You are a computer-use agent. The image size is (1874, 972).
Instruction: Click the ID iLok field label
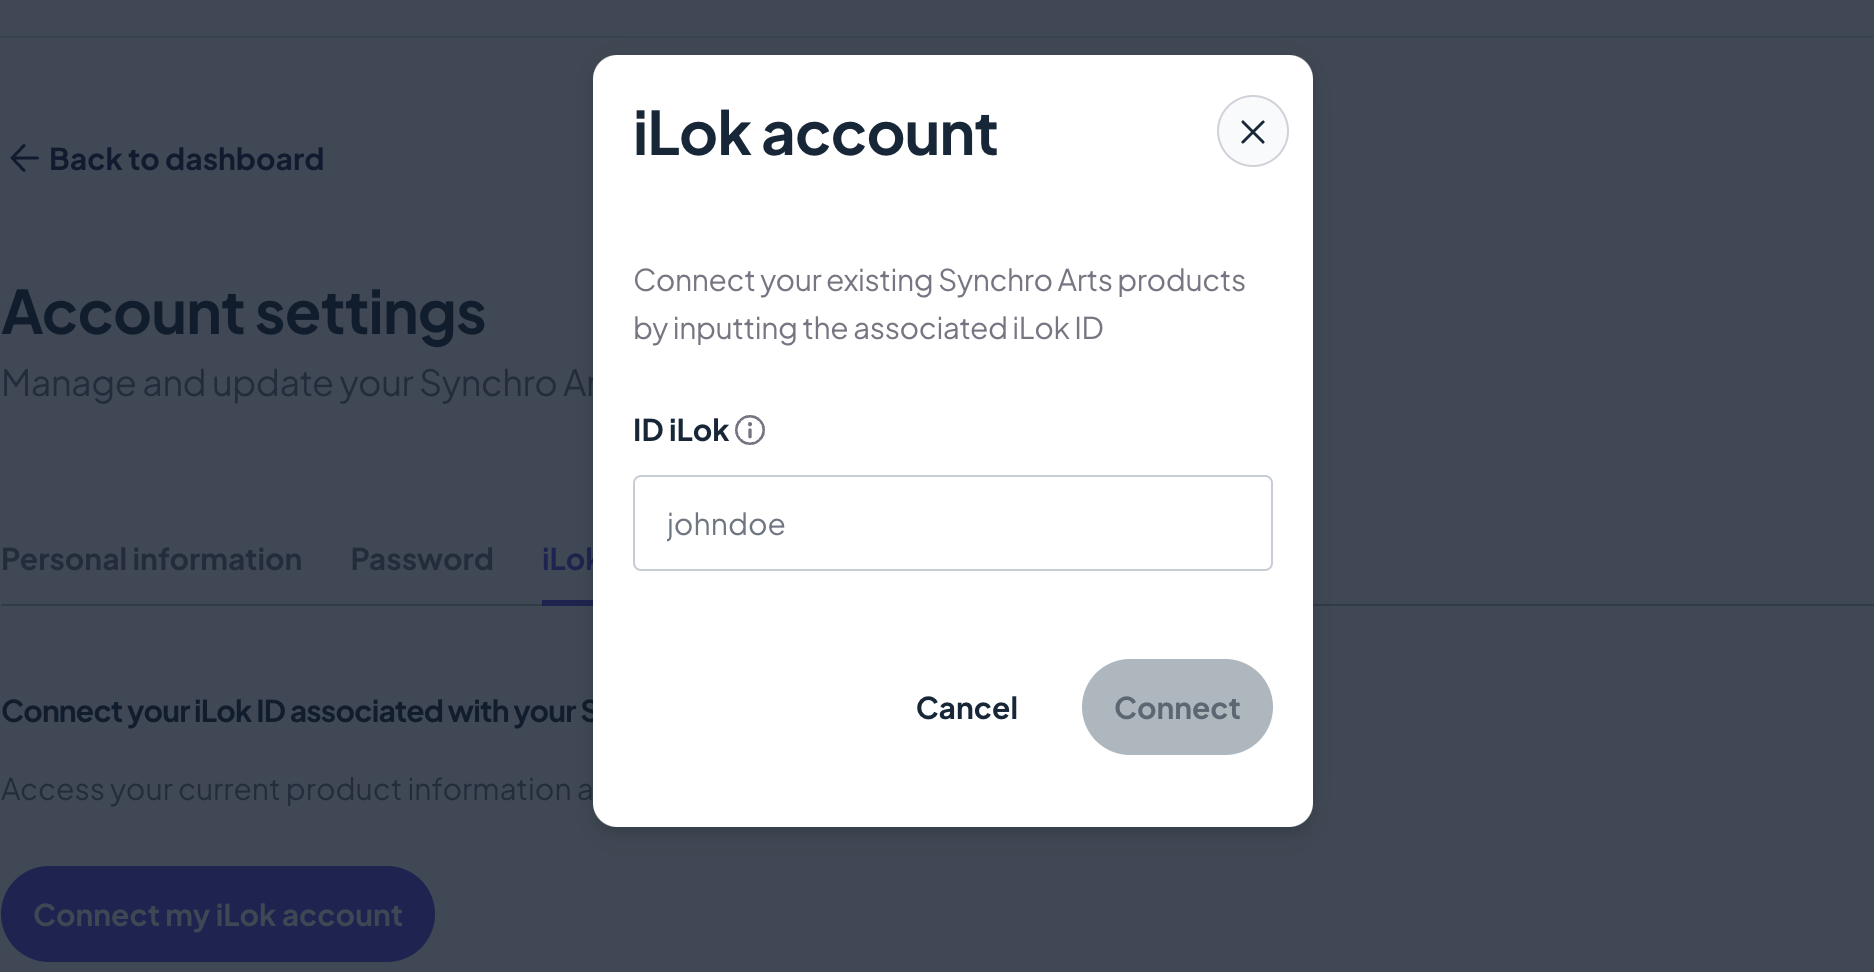click(680, 430)
